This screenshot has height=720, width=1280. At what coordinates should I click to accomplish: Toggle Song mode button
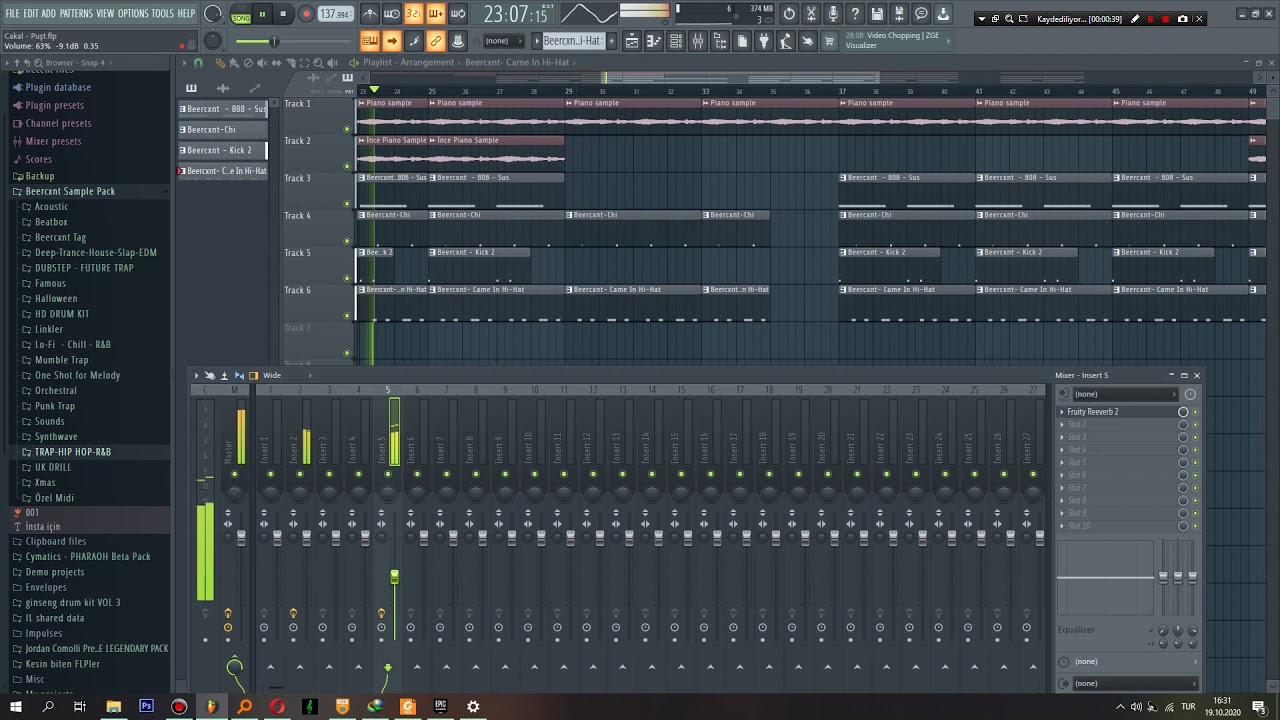click(241, 17)
